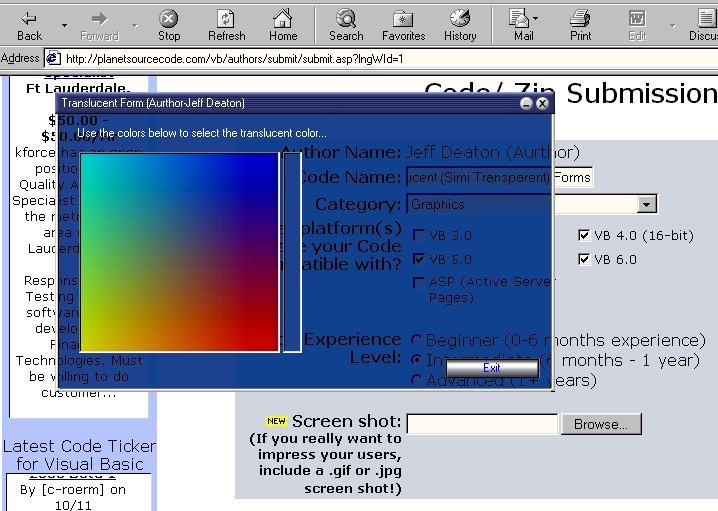The image size is (718, 511).
Task: Pick a color from the gradient palette
Action: click(x=180, y=252)
